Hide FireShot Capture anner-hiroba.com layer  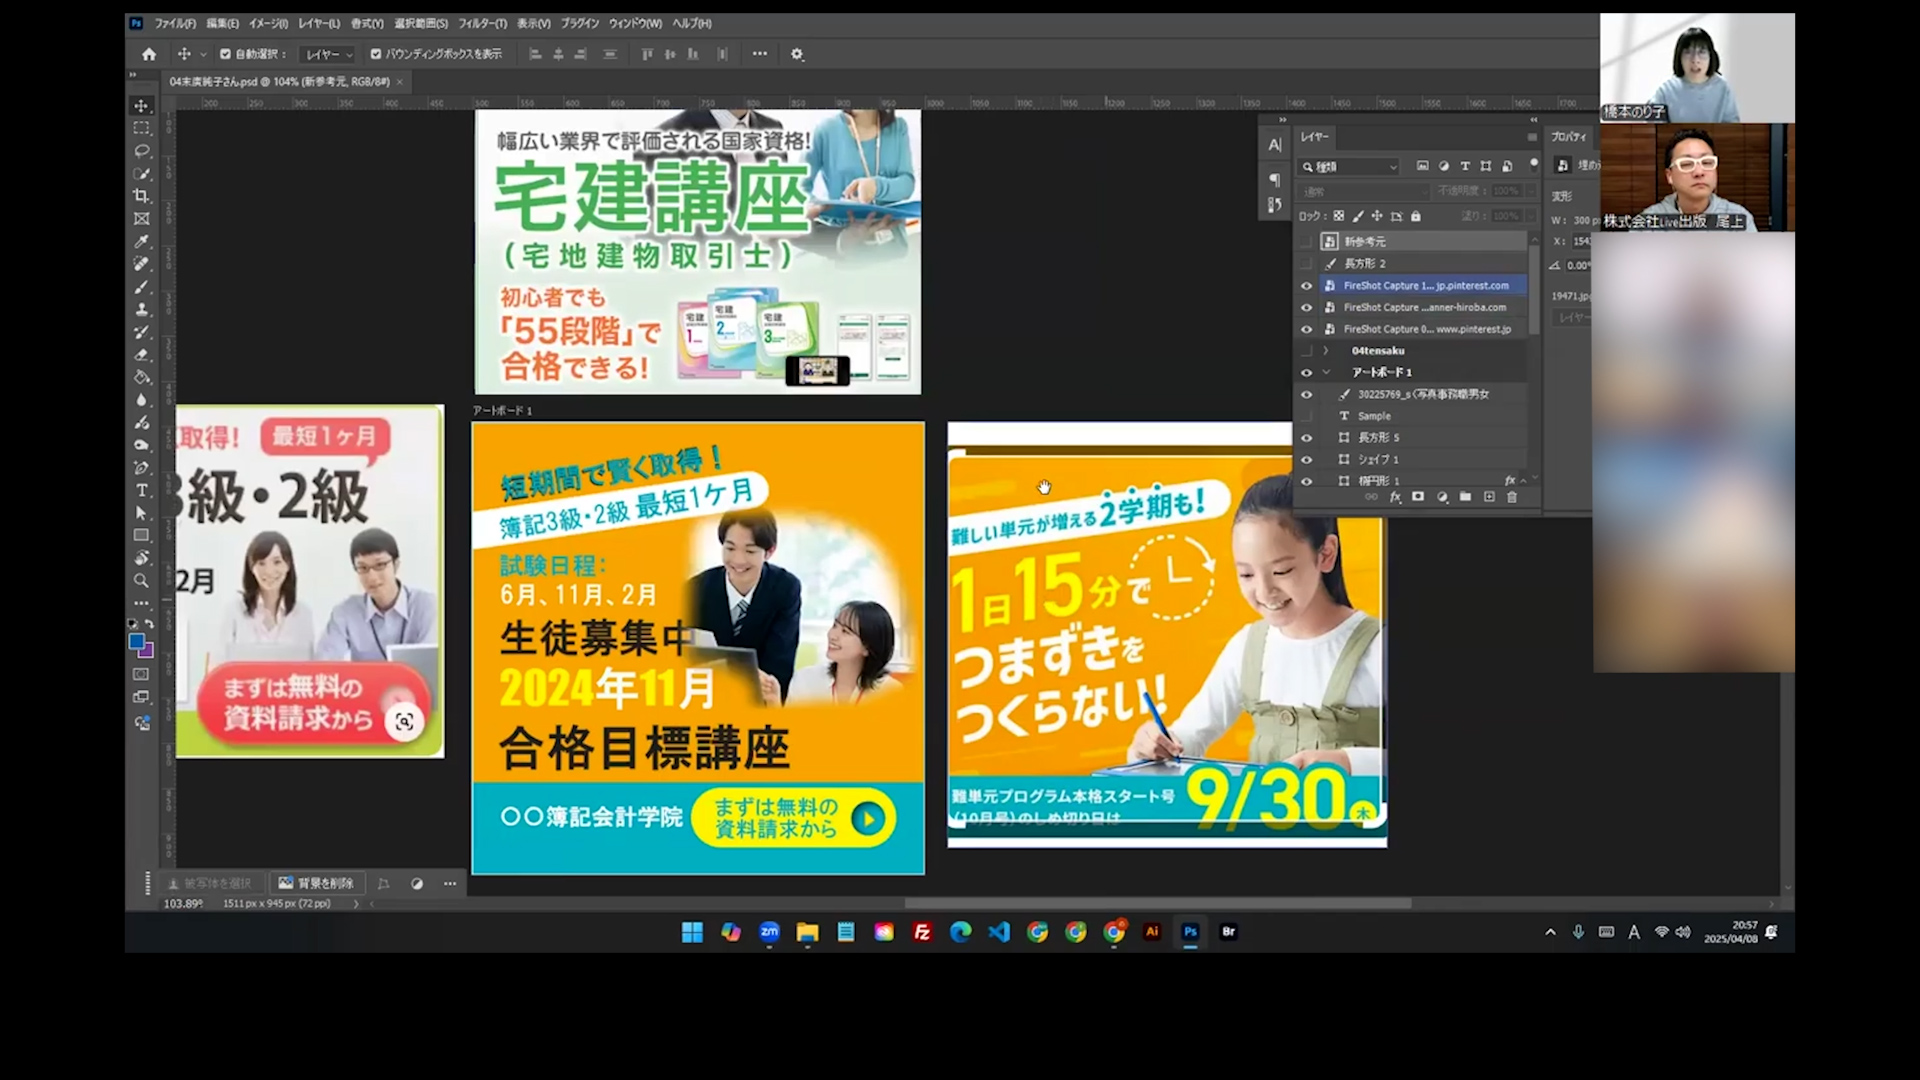click(1306, 307)
